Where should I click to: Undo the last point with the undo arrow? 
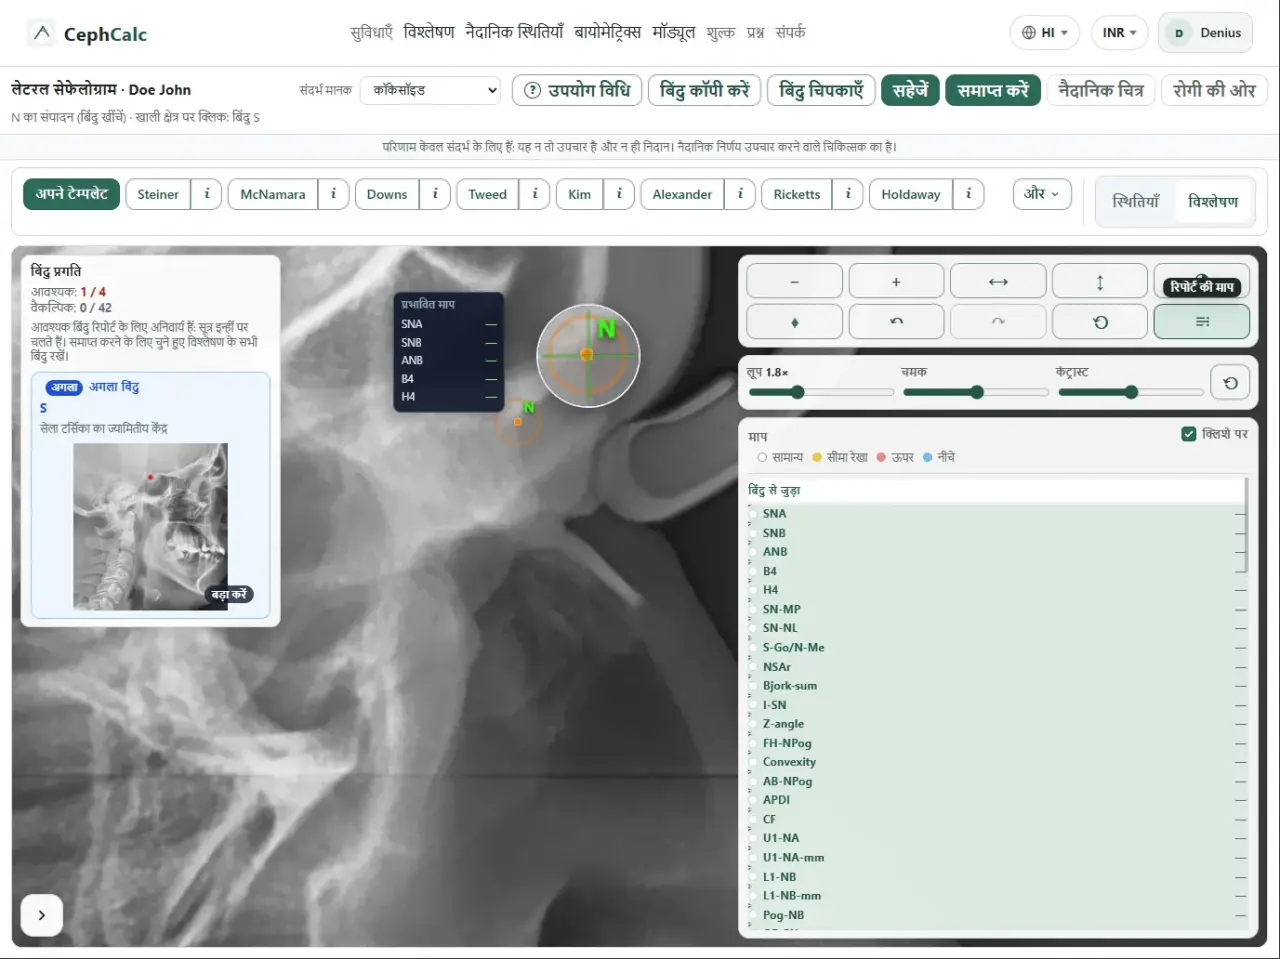(896, 322)
